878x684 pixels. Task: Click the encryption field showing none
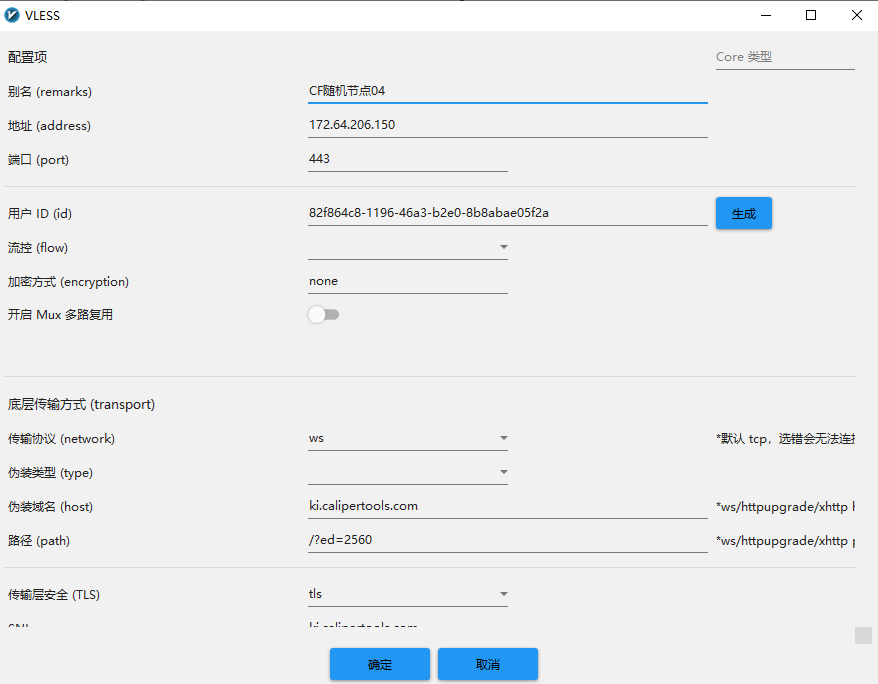[407, 281]
